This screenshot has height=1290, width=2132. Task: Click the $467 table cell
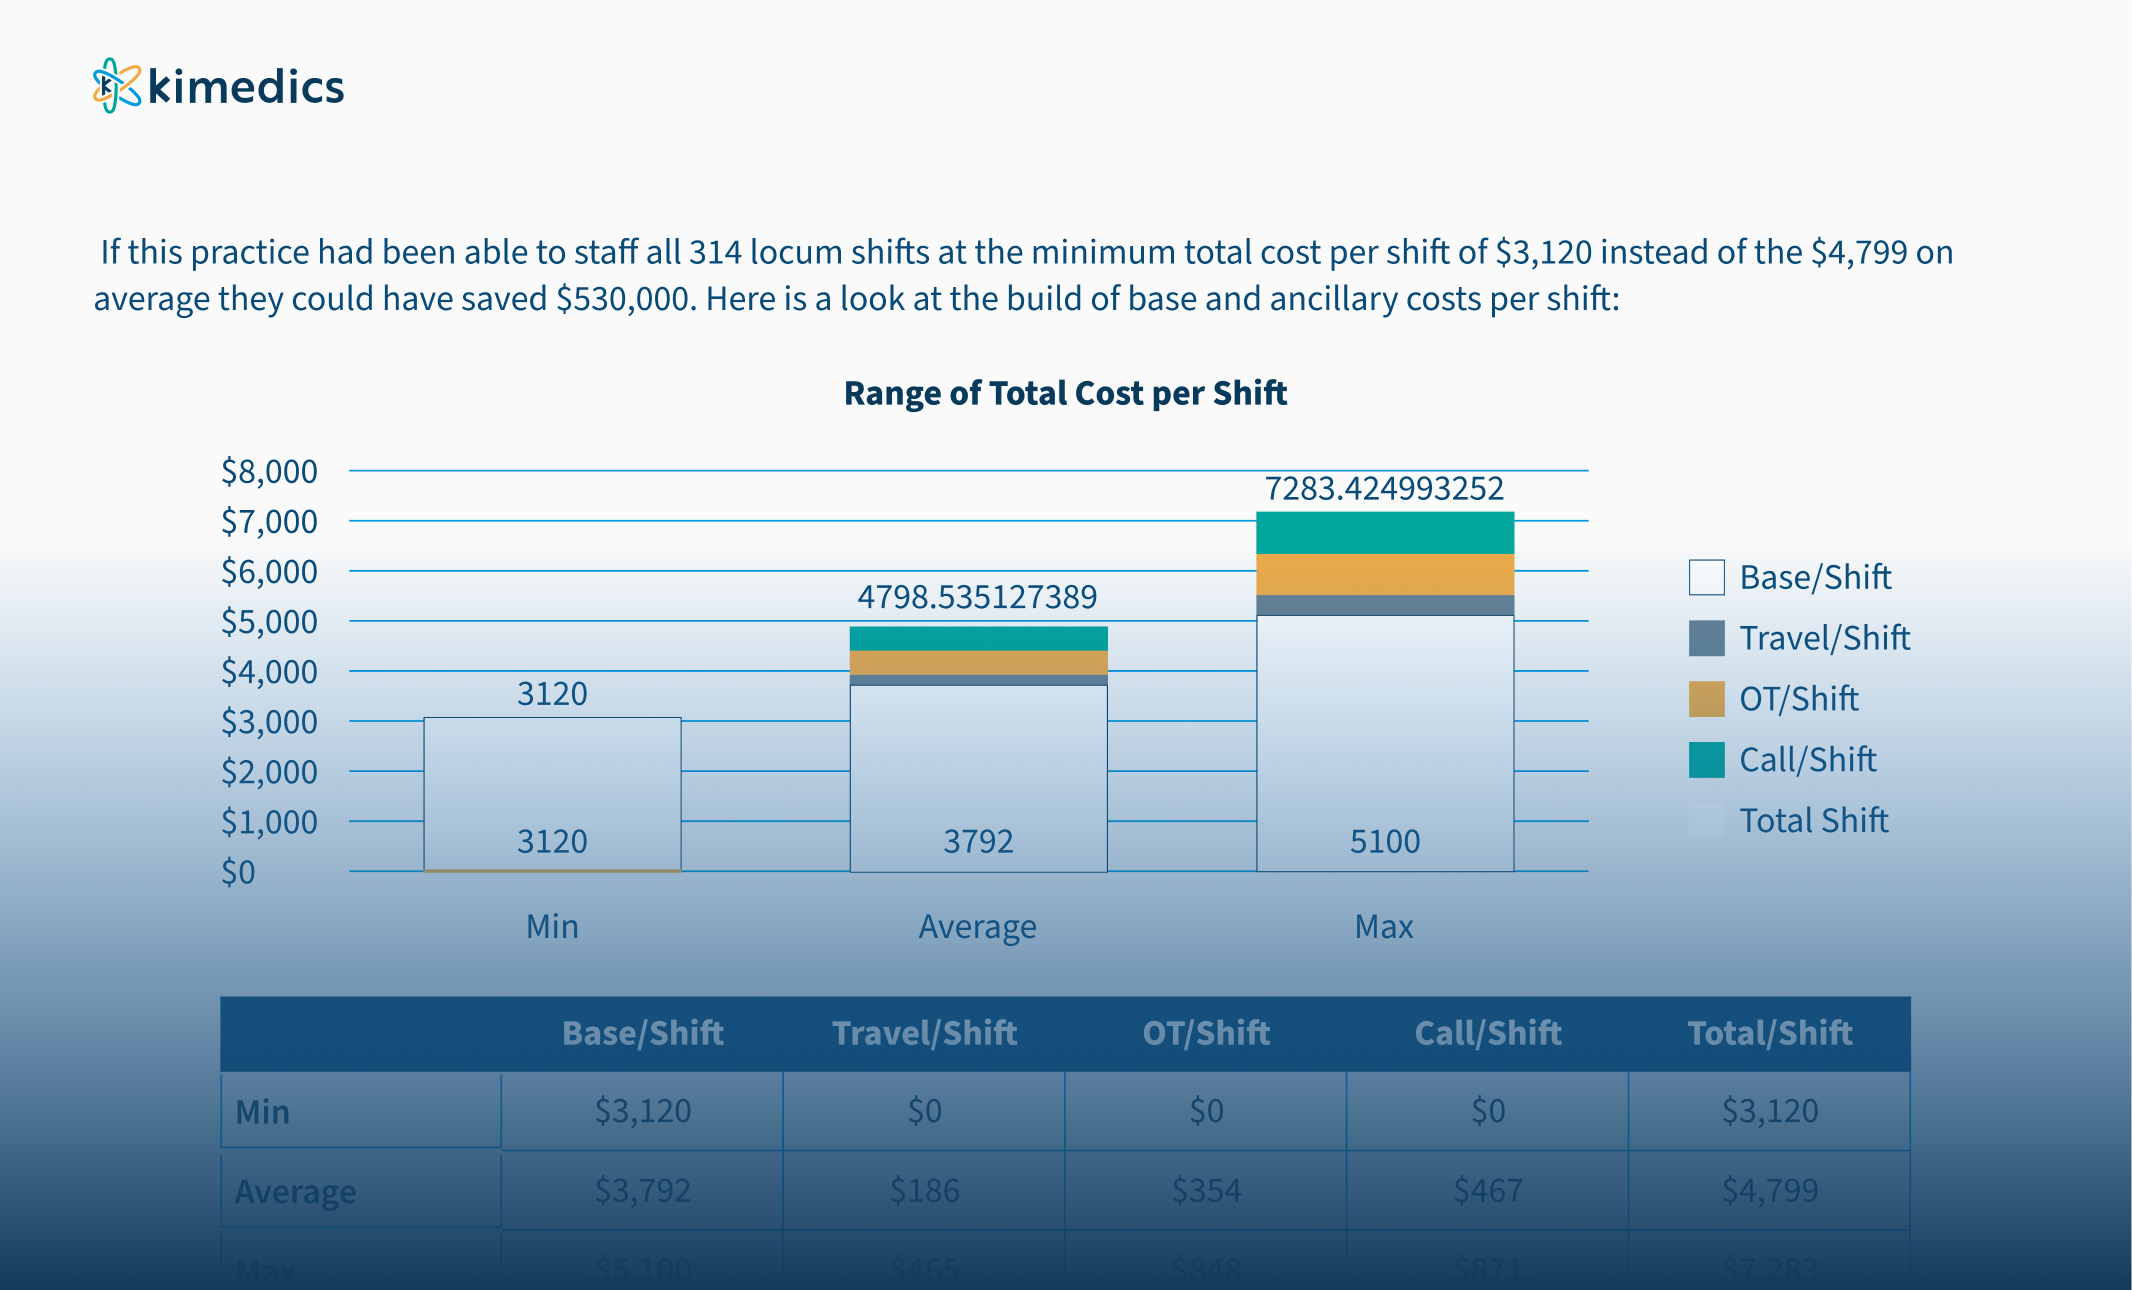(1488, 1191)
